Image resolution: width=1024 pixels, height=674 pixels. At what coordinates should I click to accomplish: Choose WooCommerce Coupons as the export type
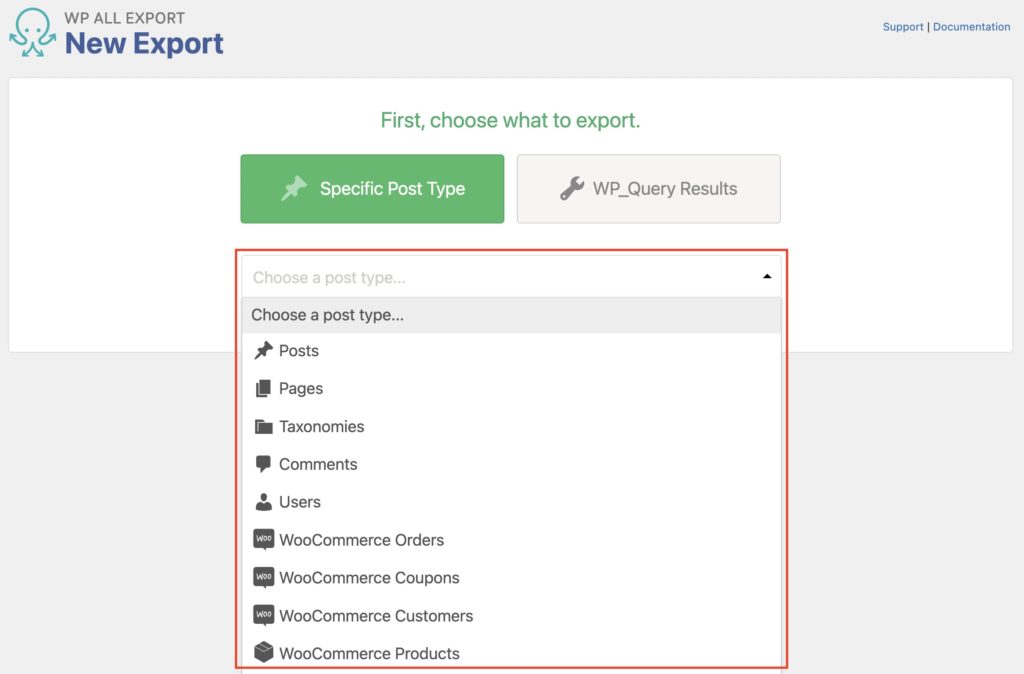coord(367,577)
